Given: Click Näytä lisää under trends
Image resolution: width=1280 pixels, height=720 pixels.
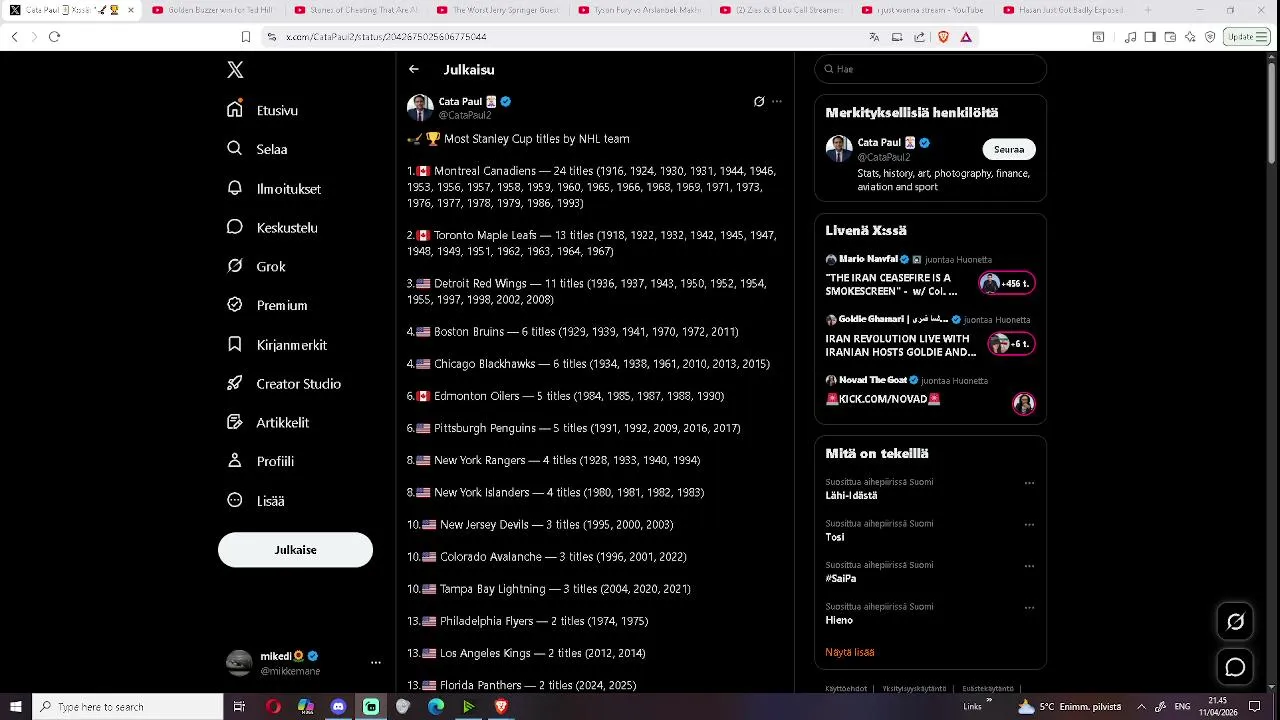Looking at the screenshot, I should click(x=850, y=652).
